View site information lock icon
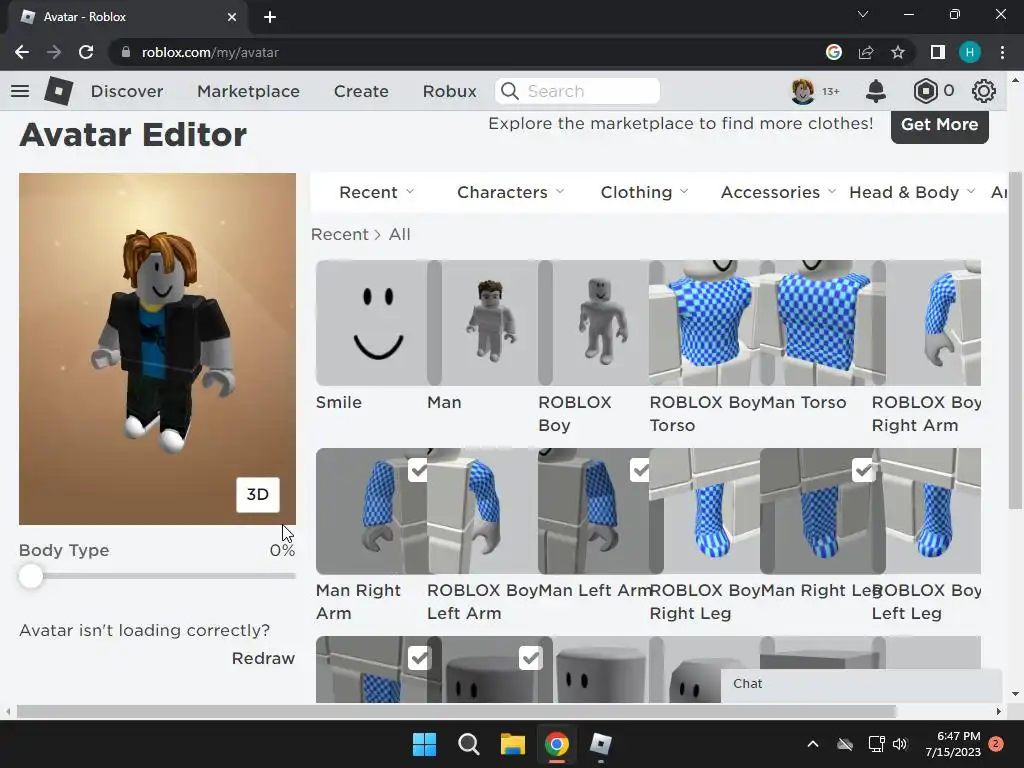This screenshot has width=1024, height=768. (x=126, y=52)
